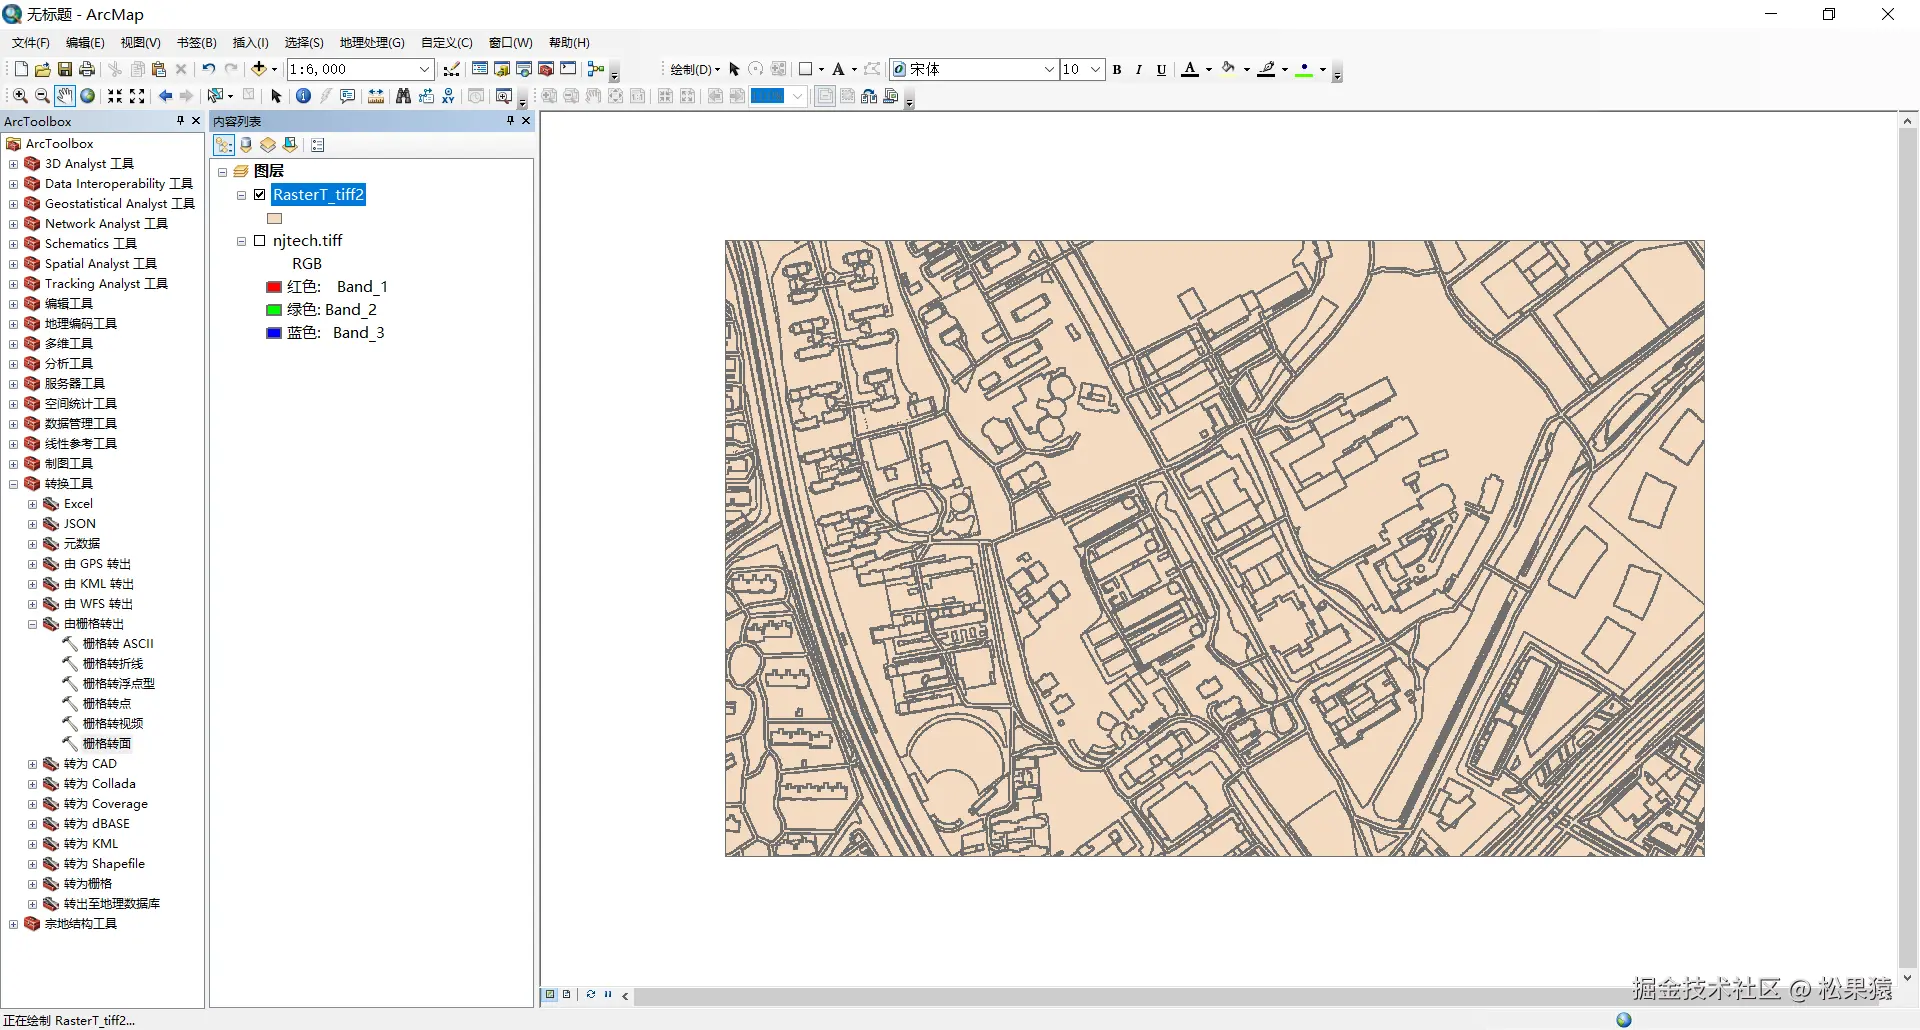Toggle bold text formatting

[1117, 69]
